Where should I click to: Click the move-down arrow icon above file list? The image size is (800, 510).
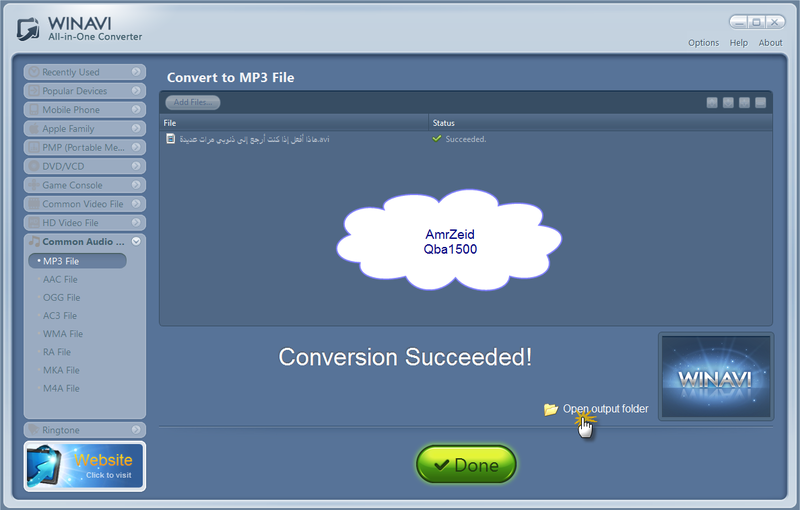click(728, 103)
